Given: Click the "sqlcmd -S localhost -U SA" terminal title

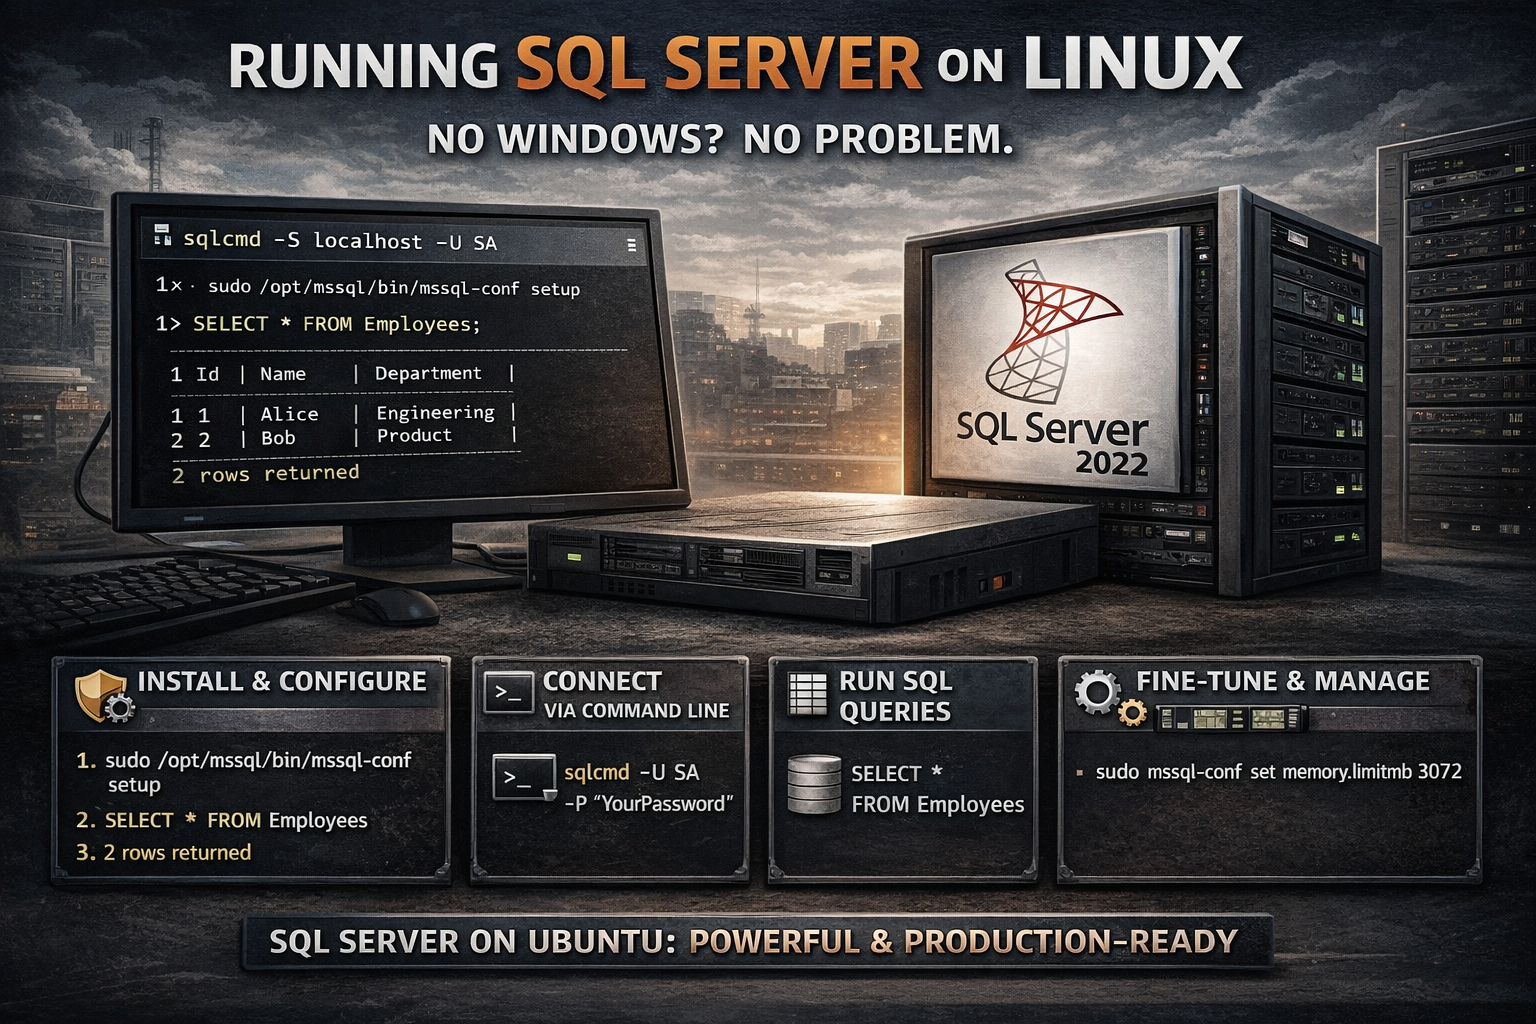Looking at the screenshot, I should coord(340,240).
